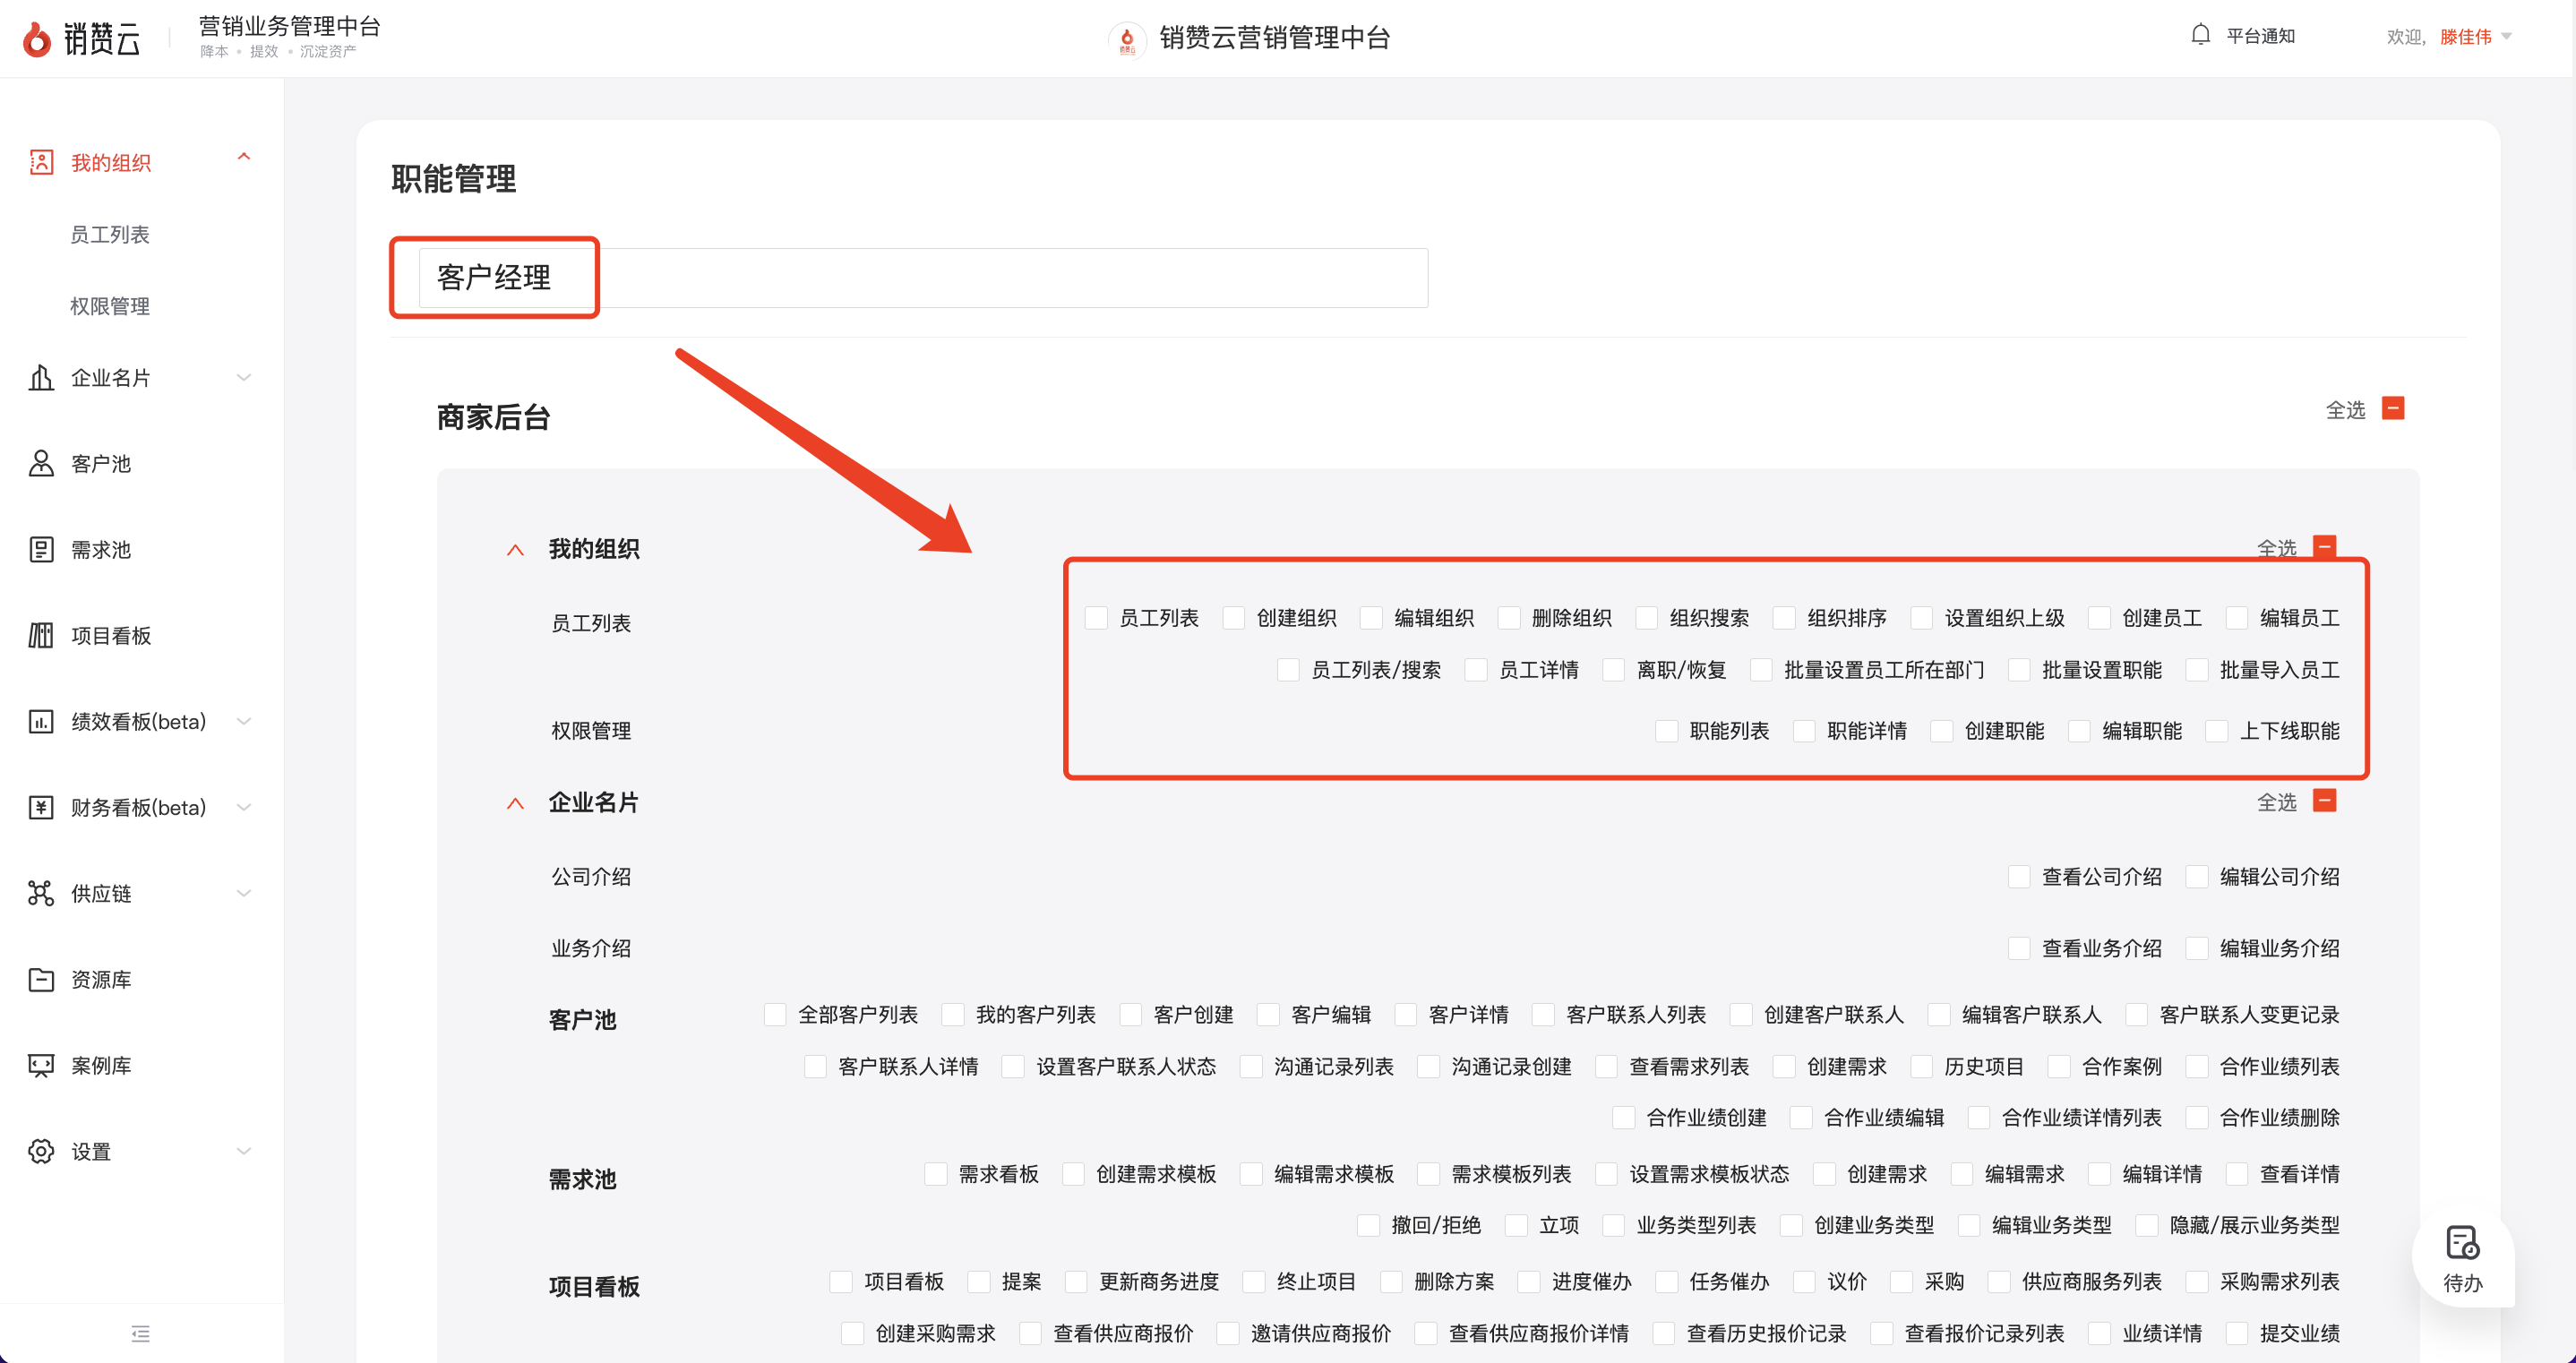The width and height of the screenshot is (2576, 1363).
Task: Tick the 创建业务类型 checkbox
Action: pyautogui.click(x=1791, y=1224)
